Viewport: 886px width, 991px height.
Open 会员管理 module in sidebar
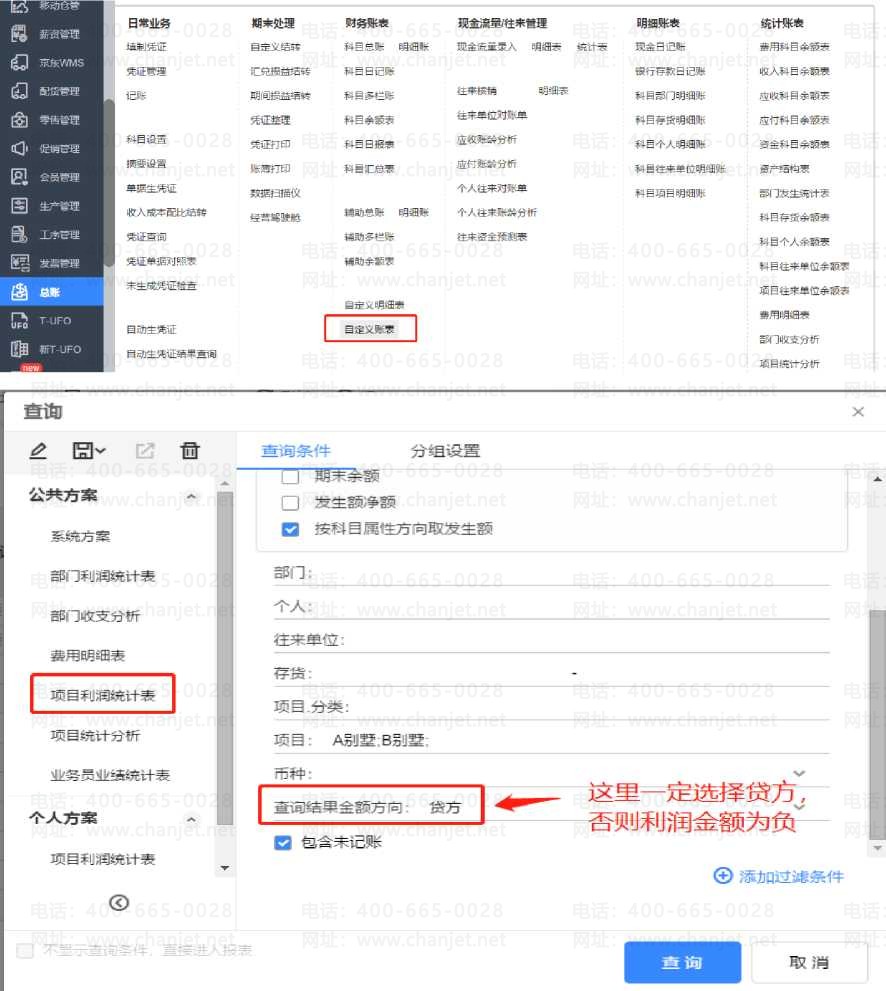click(x=19, y=177)
